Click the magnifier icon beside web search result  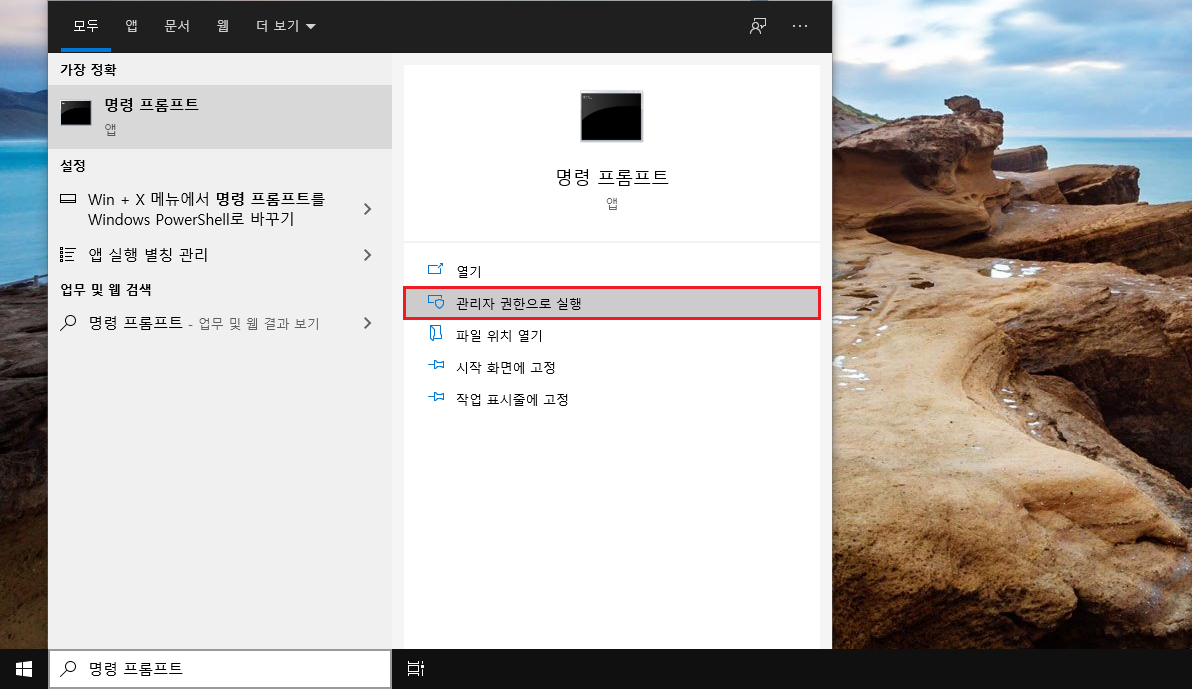coord(68,322)
